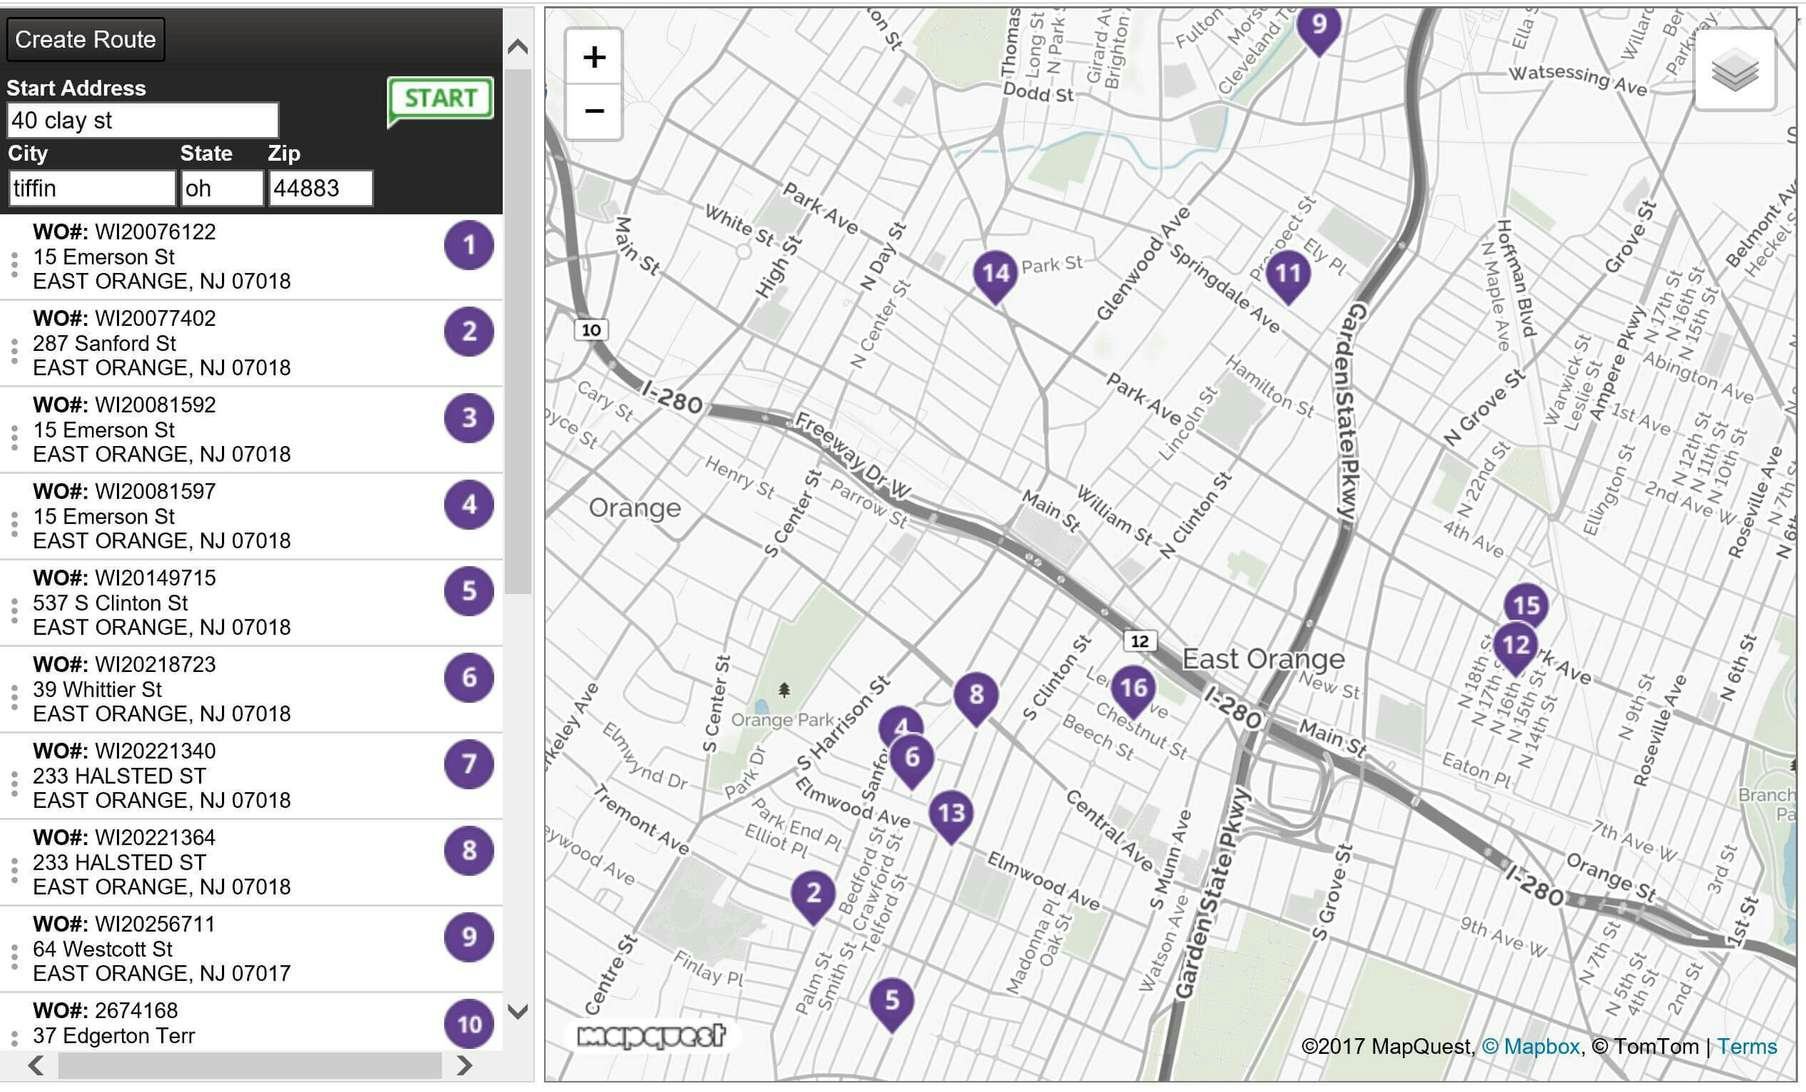Click the MapQuest logo on the map
The height and width of the screenshot is (1092, 1806).
point(652,1037)
